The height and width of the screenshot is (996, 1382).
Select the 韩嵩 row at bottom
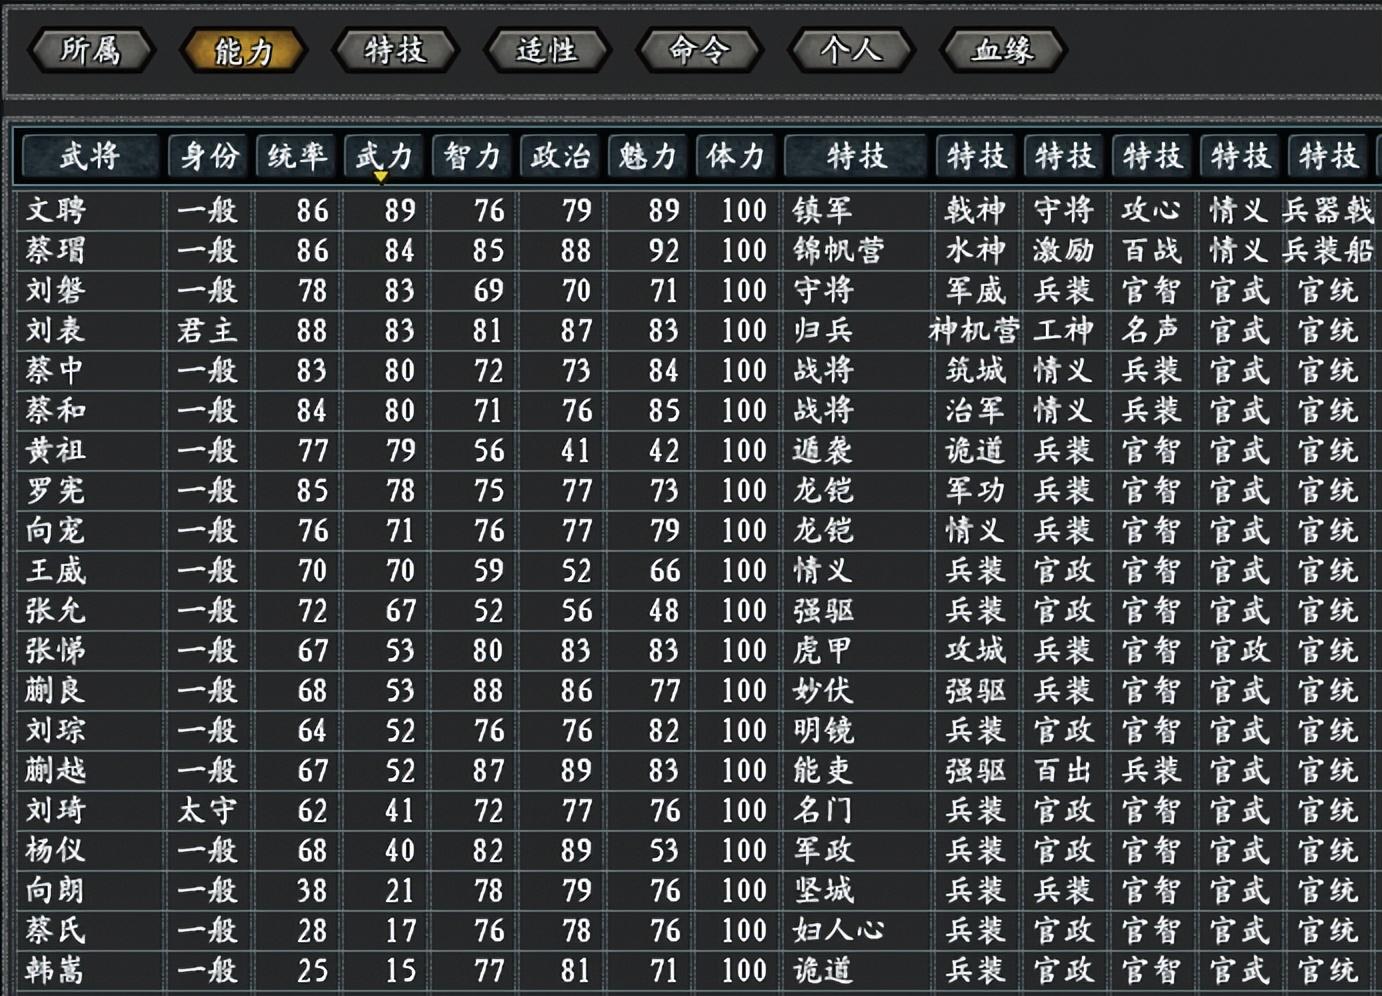56,971
